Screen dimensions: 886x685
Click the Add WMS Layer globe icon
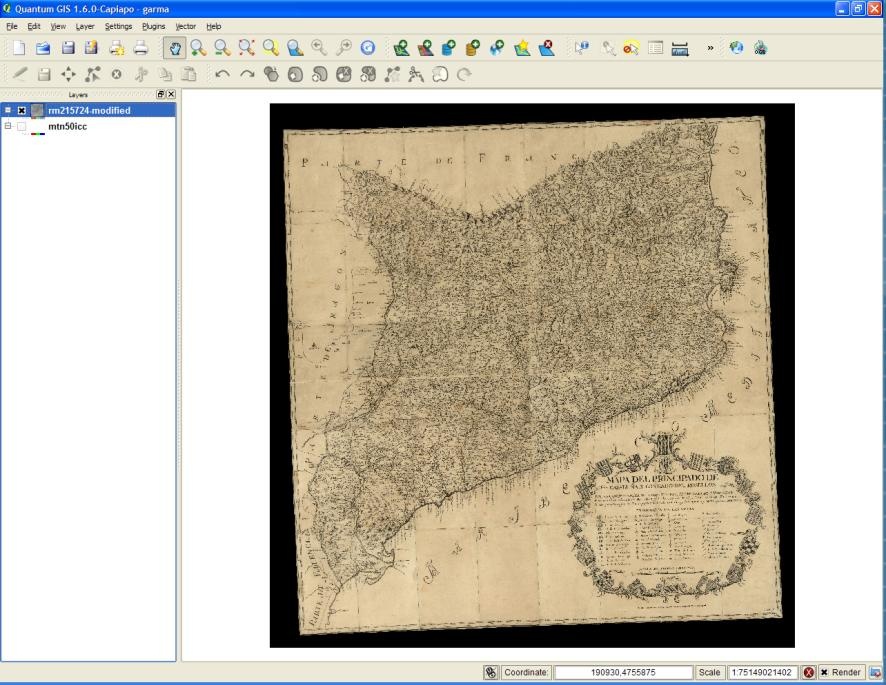tap(497, 48)
